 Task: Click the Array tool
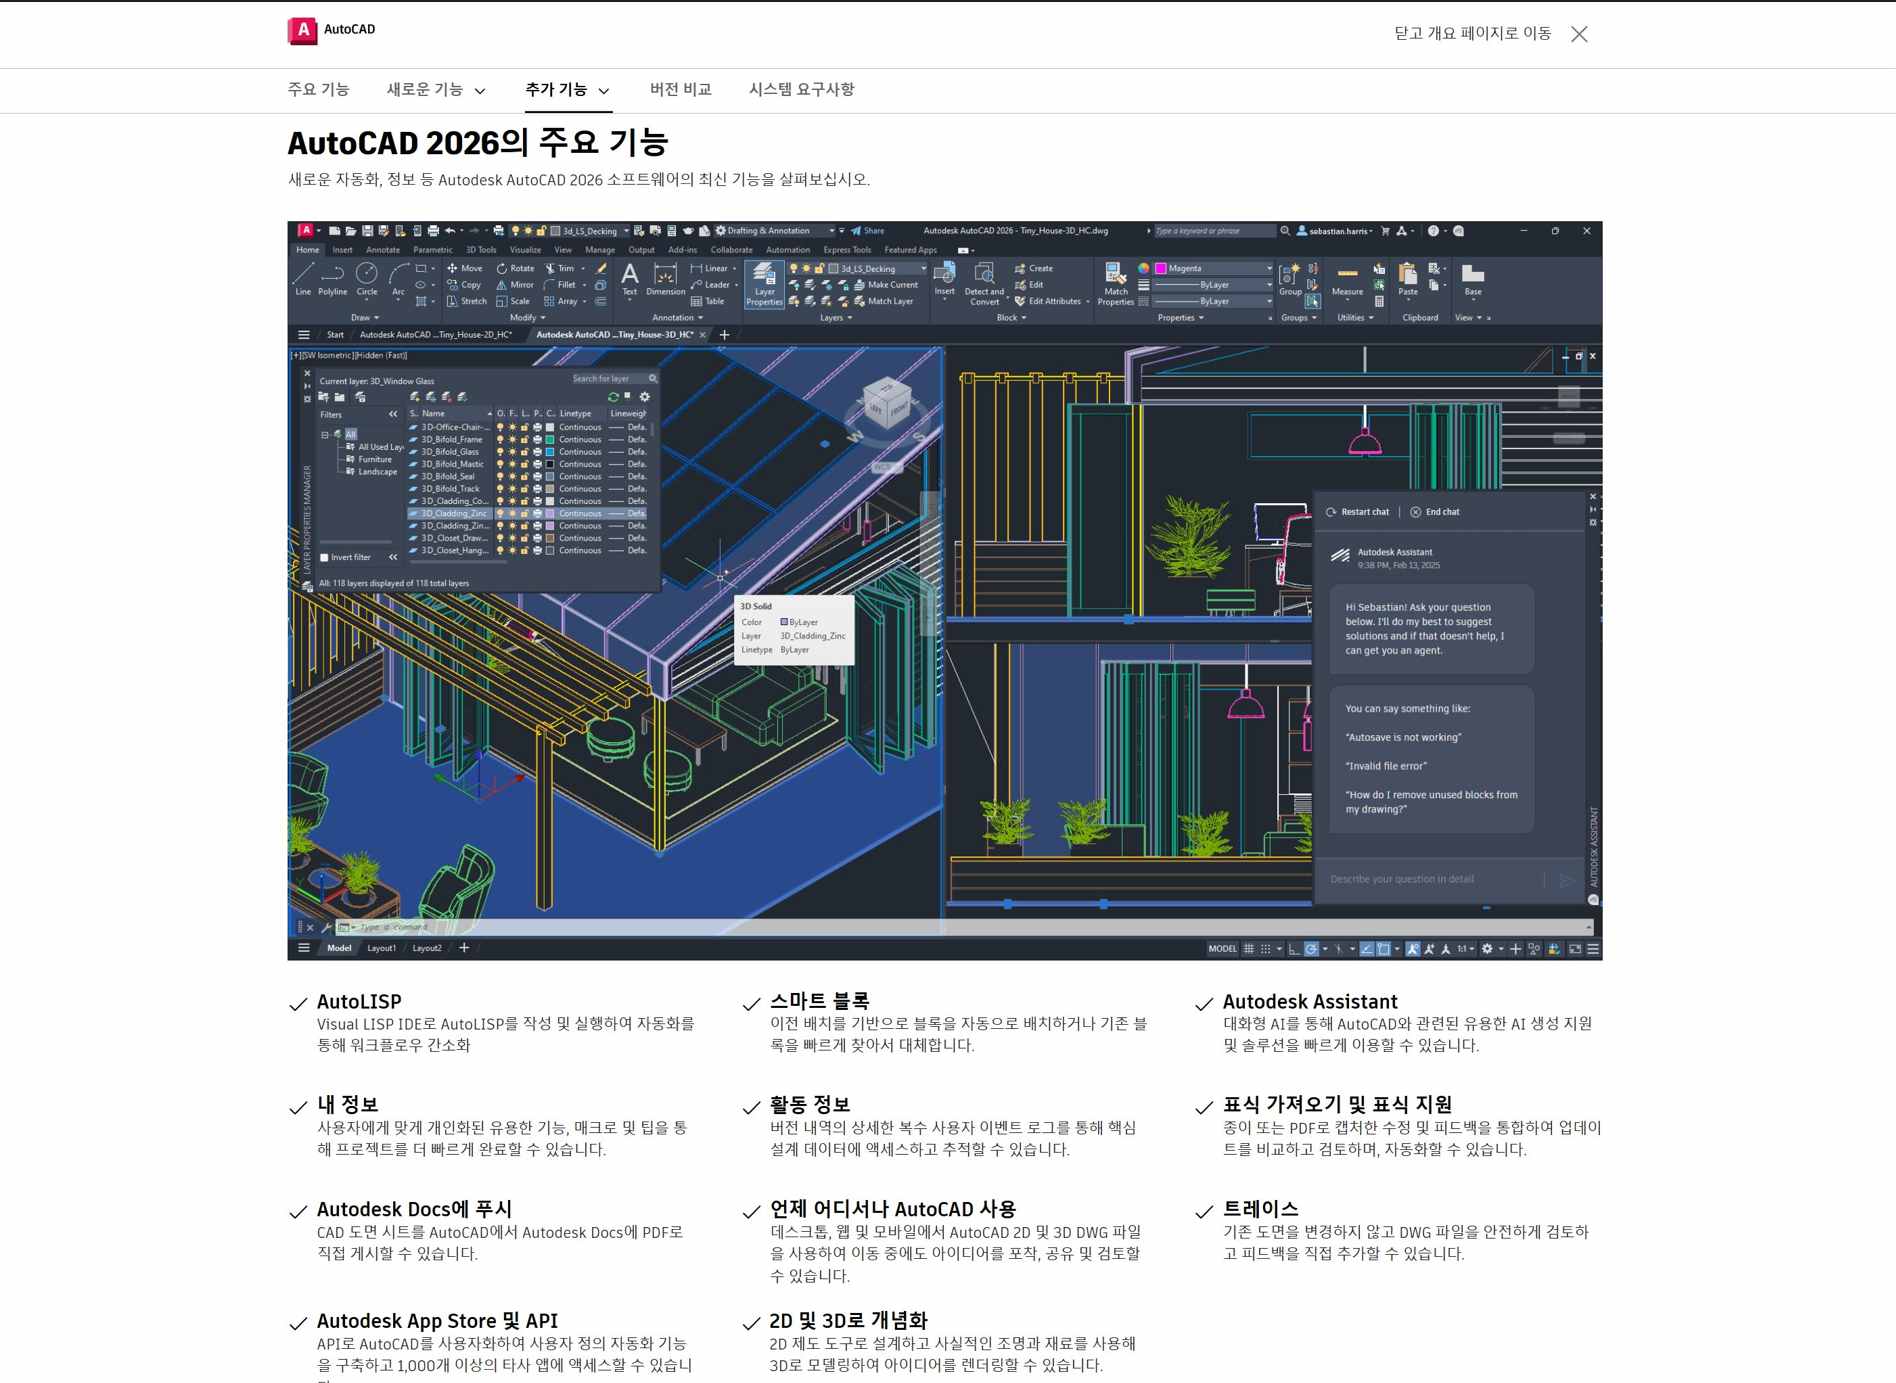coord(561,301)
